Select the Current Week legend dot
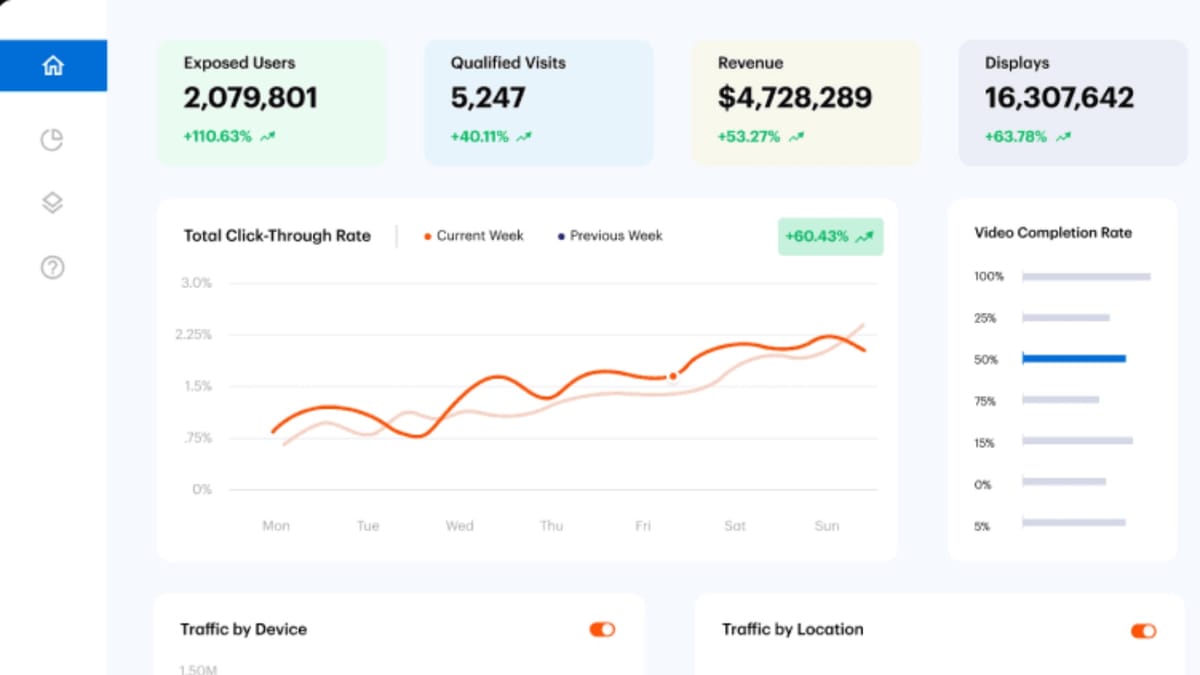This screenshot has height=675, width=1200. coord(428,236)
